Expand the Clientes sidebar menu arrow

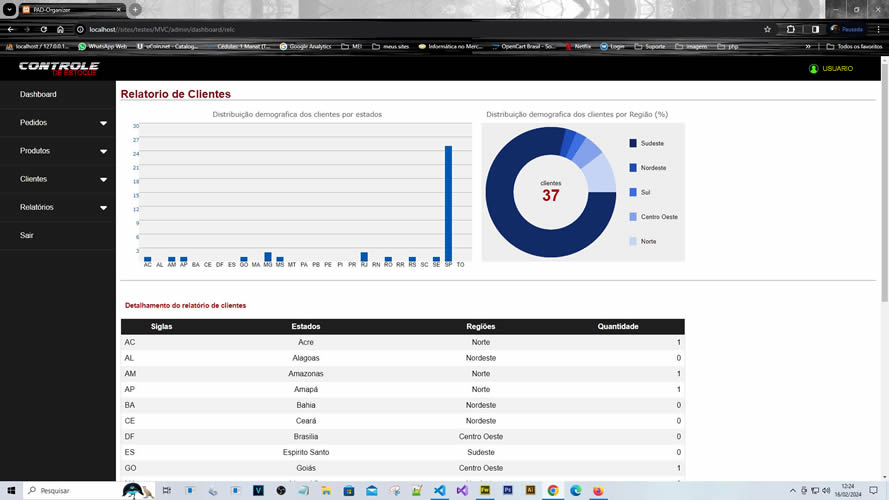pyautogui.click(x=103, y=180)
